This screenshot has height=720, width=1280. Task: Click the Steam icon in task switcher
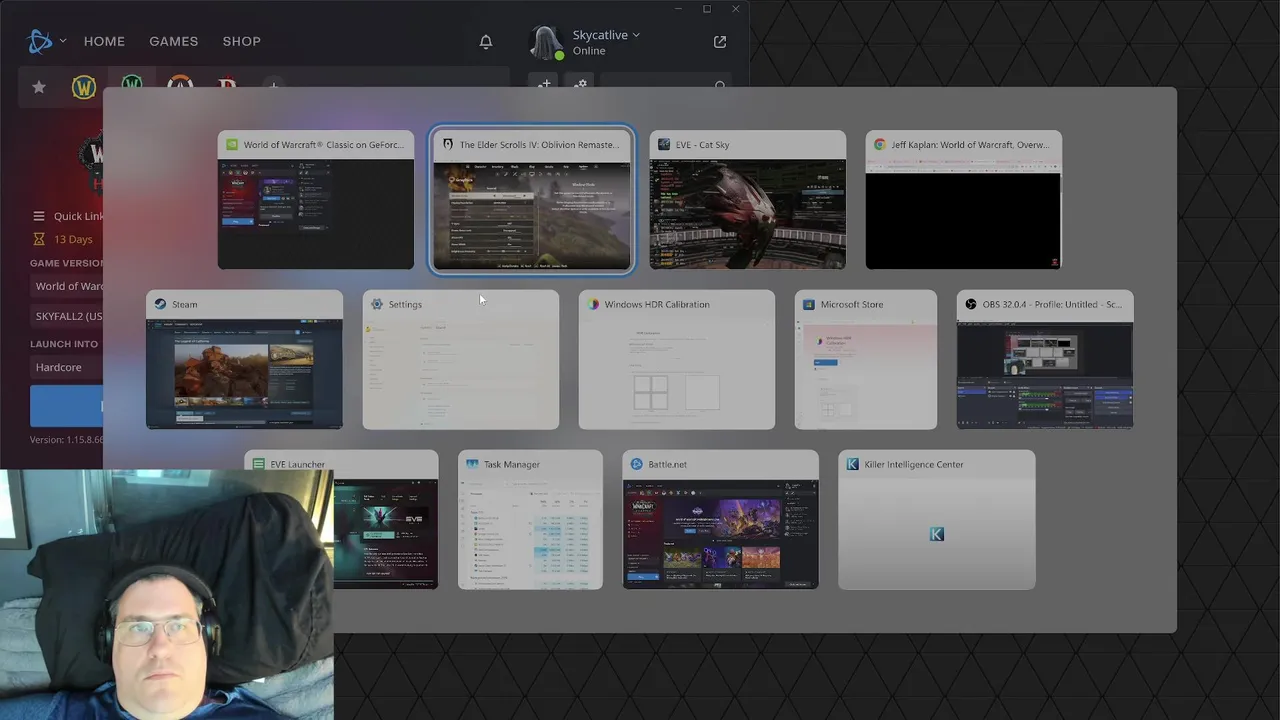point(160,304)
